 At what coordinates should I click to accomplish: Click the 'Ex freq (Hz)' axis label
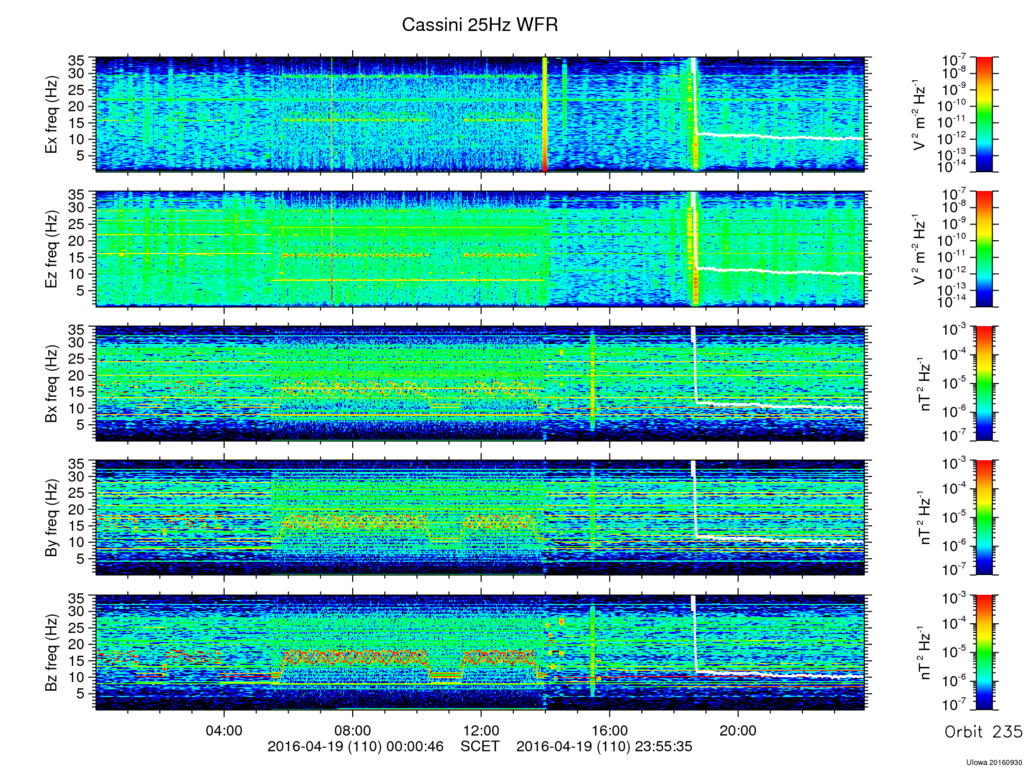point(52,115)
